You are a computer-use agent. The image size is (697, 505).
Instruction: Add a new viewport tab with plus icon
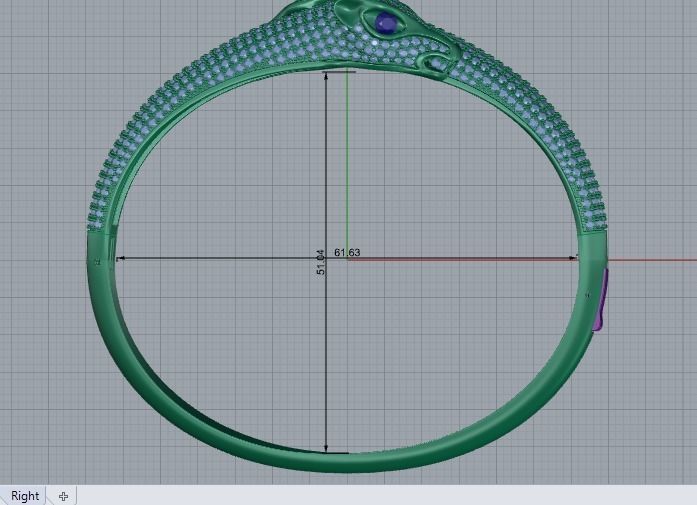[x=63, y=496]
